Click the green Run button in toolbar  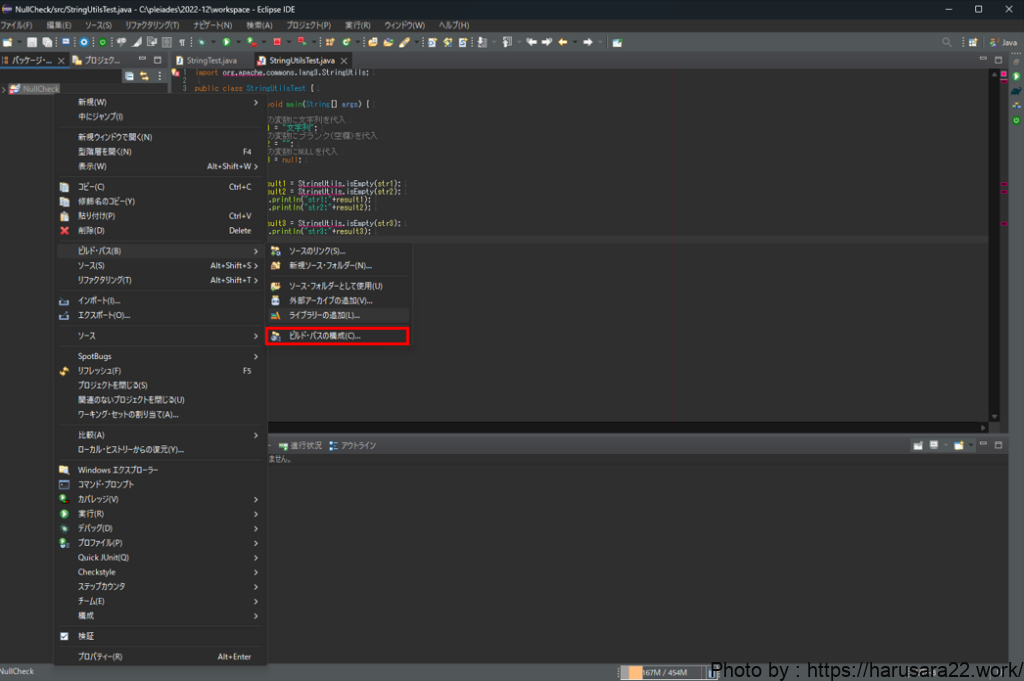pos(227,42)
